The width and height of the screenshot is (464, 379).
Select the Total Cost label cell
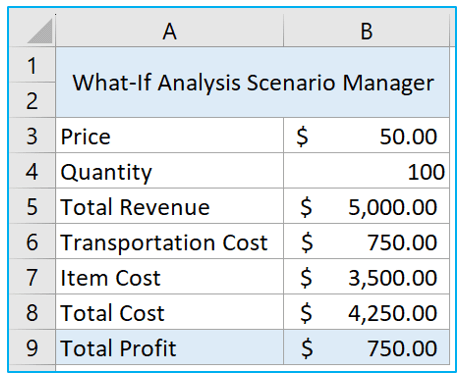pos(170,312)
